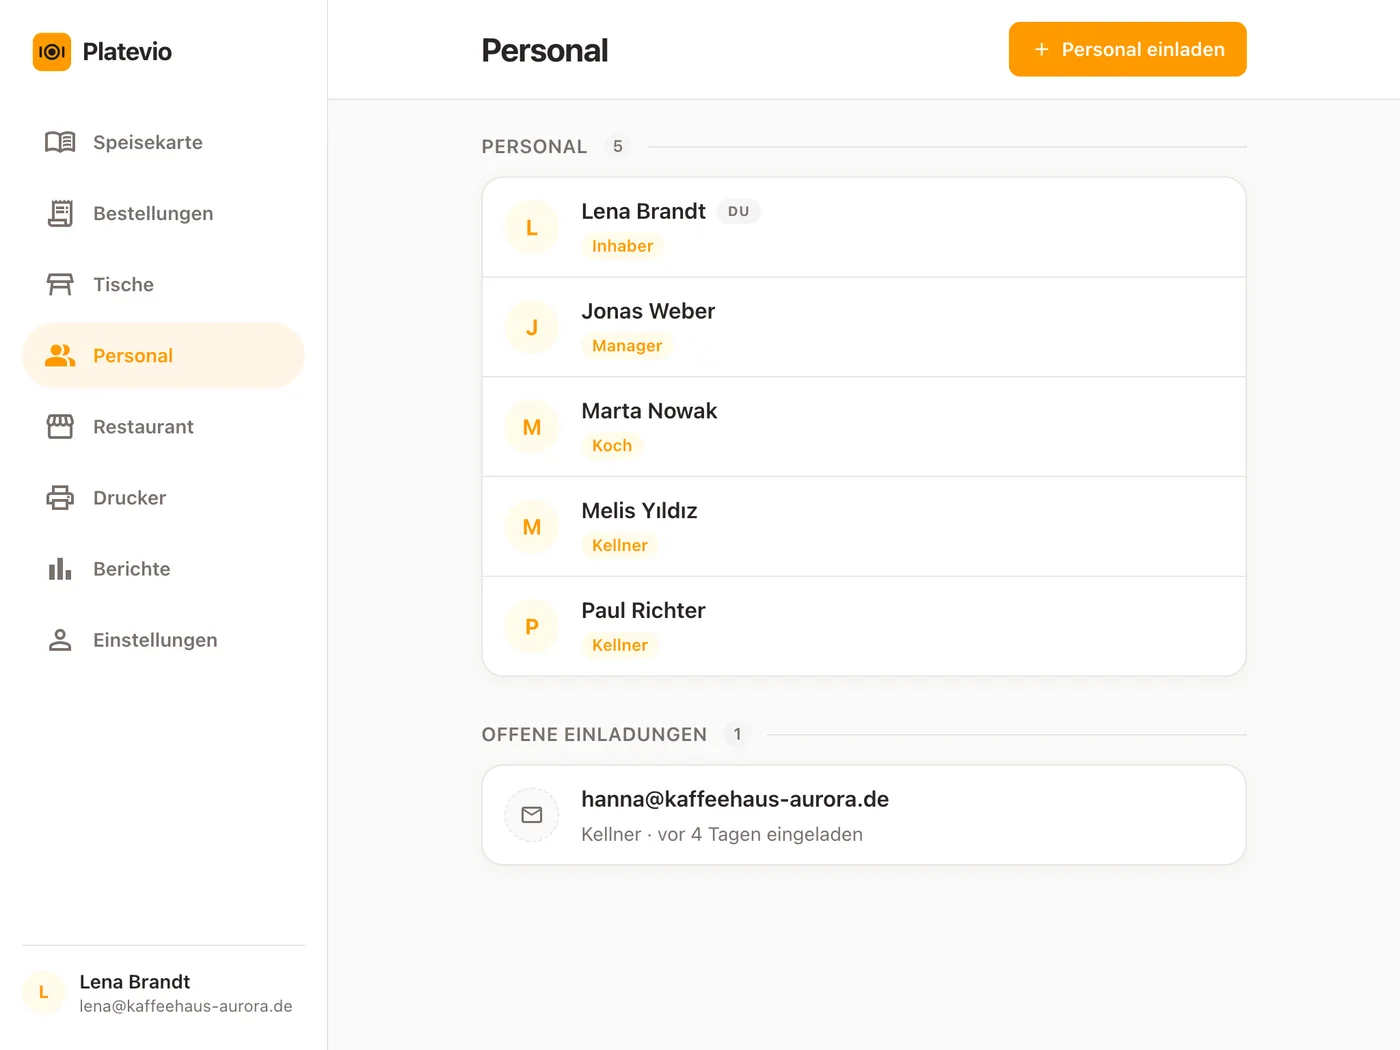
Task: Click the Personal einladen button
Action: [x=1127, y=49]
